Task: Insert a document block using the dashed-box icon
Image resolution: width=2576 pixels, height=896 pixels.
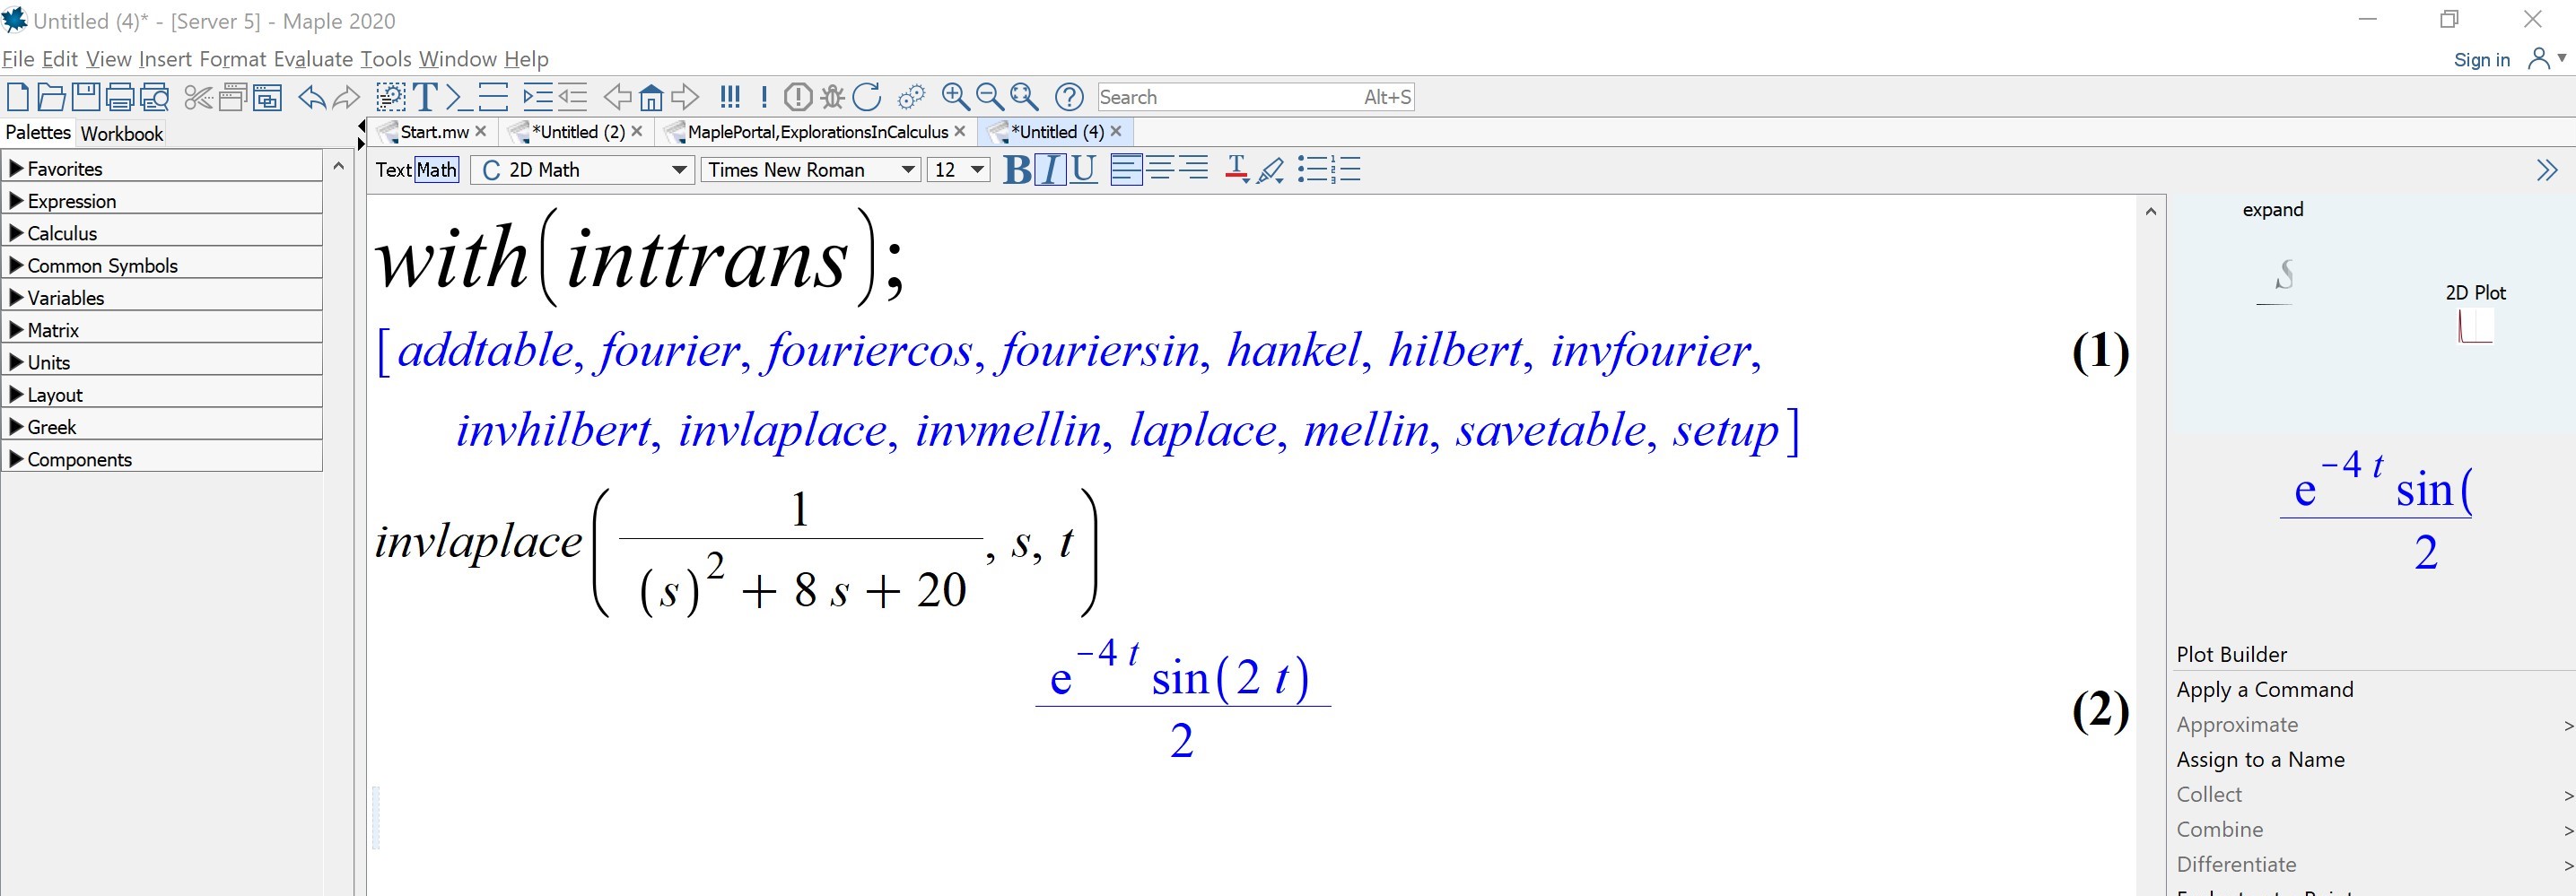Action: 390,97
